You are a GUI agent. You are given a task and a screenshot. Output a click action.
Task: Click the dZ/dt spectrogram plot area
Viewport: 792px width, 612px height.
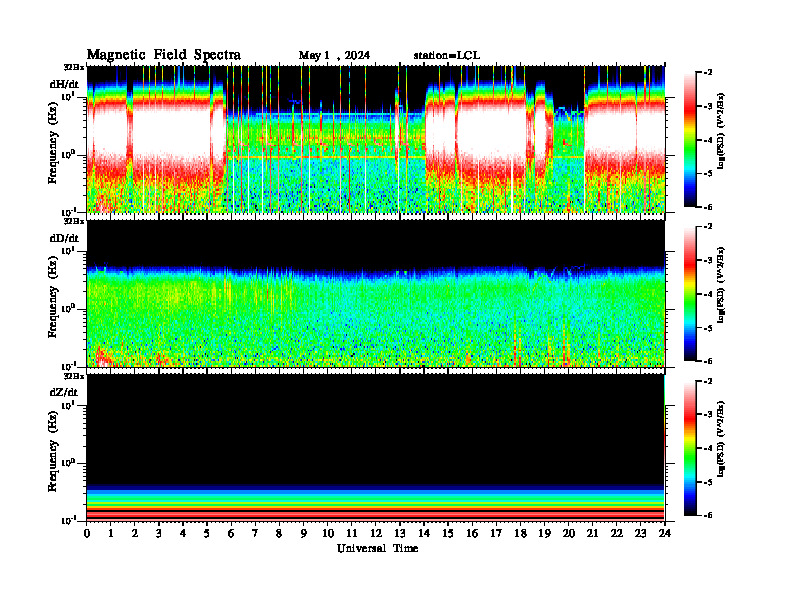click(x=376, y=447)
